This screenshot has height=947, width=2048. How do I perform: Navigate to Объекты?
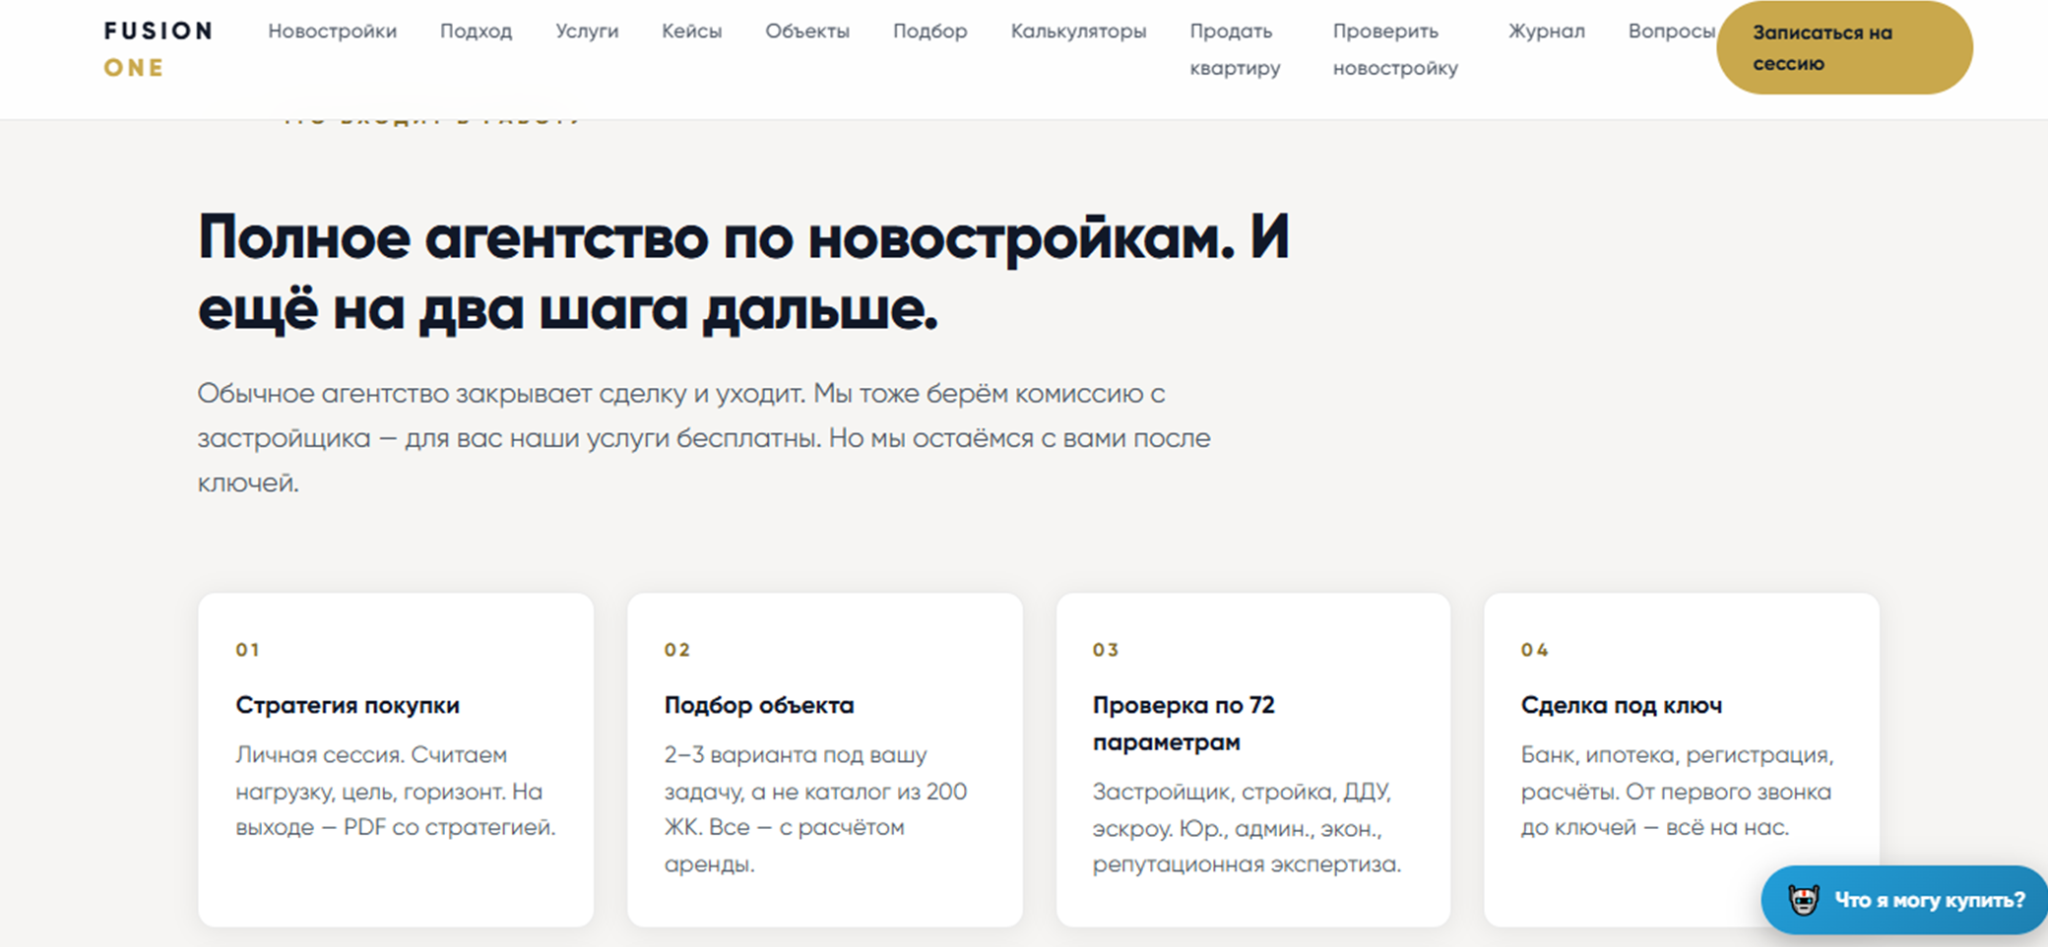coord(807,31)
